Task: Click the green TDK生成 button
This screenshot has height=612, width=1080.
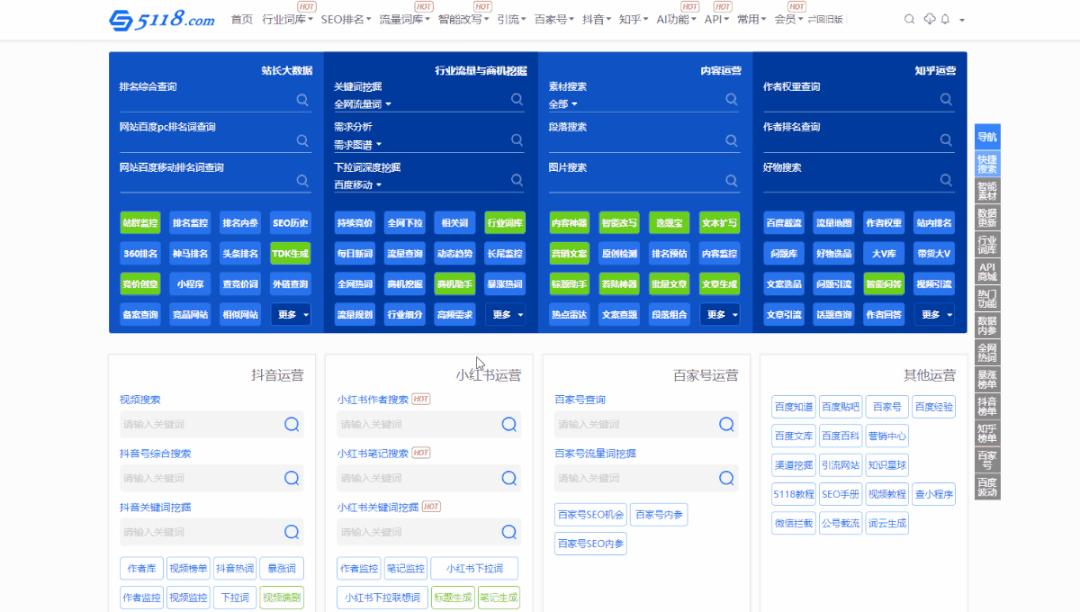Action: [x=288, y=253]
